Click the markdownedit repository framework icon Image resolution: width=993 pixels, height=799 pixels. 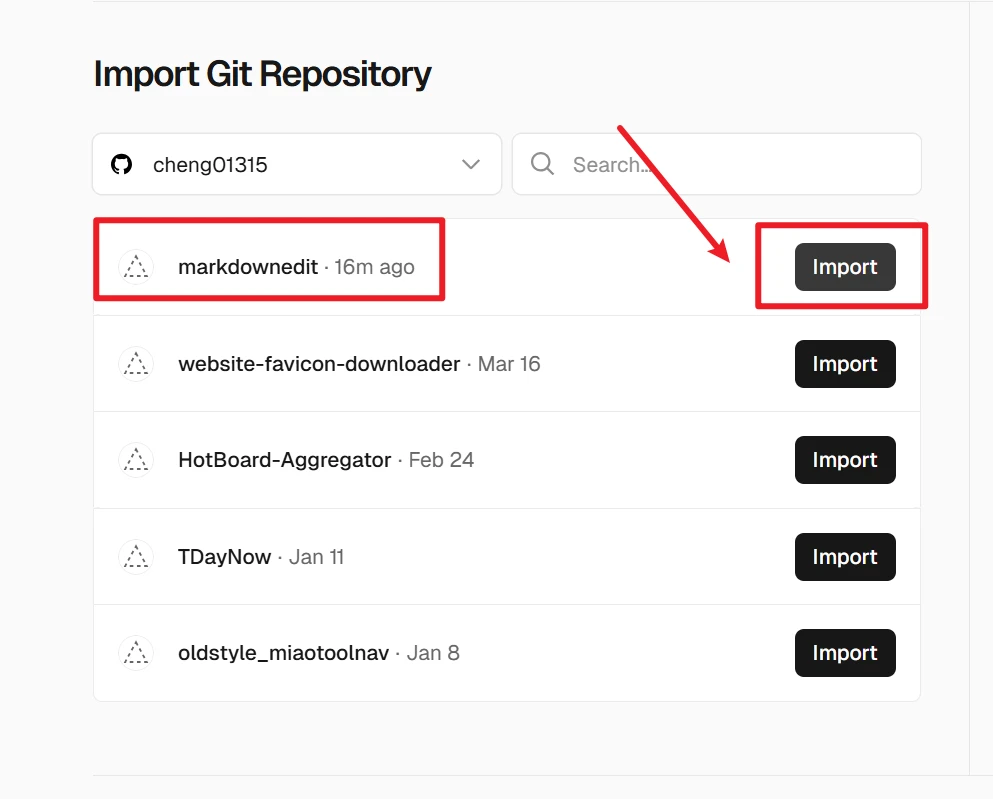pos(136,267)
